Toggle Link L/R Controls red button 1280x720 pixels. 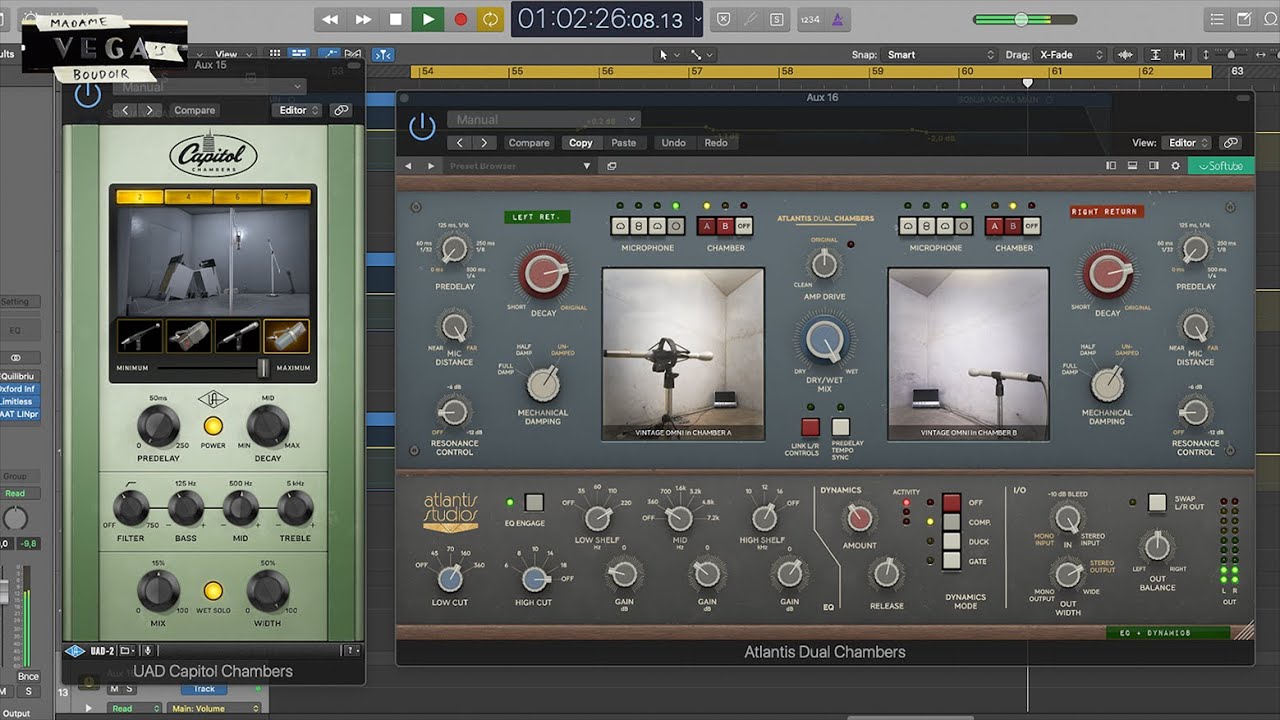(x=810, y=427)
